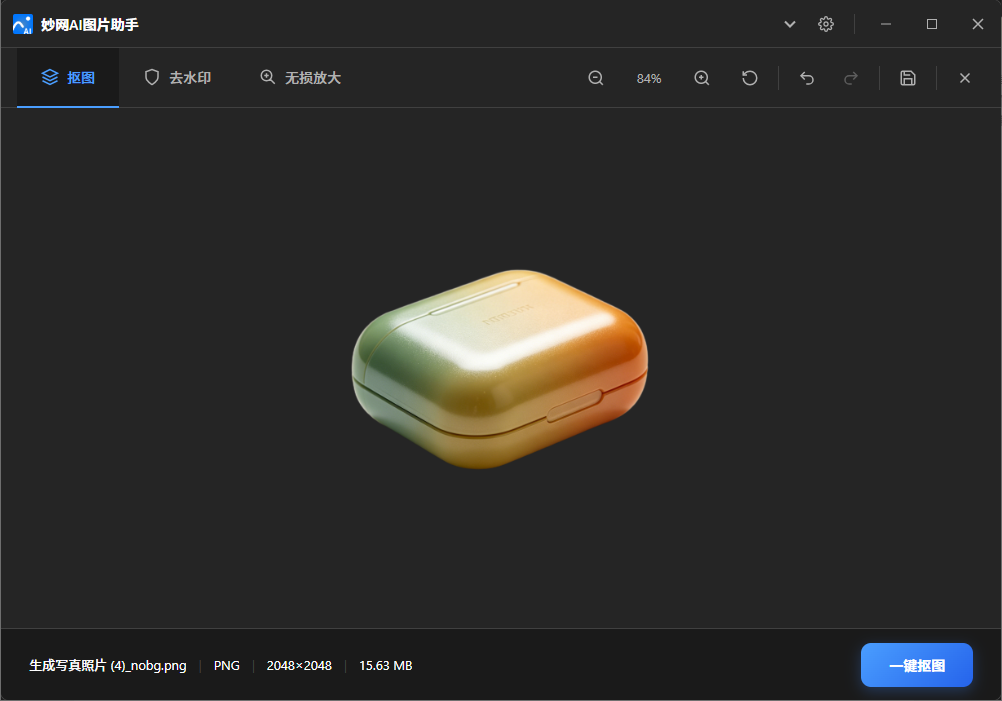Click the zoom in magnifier icon
The height and width of the screenshot is (701, 1002).
(x=702, y=78)
